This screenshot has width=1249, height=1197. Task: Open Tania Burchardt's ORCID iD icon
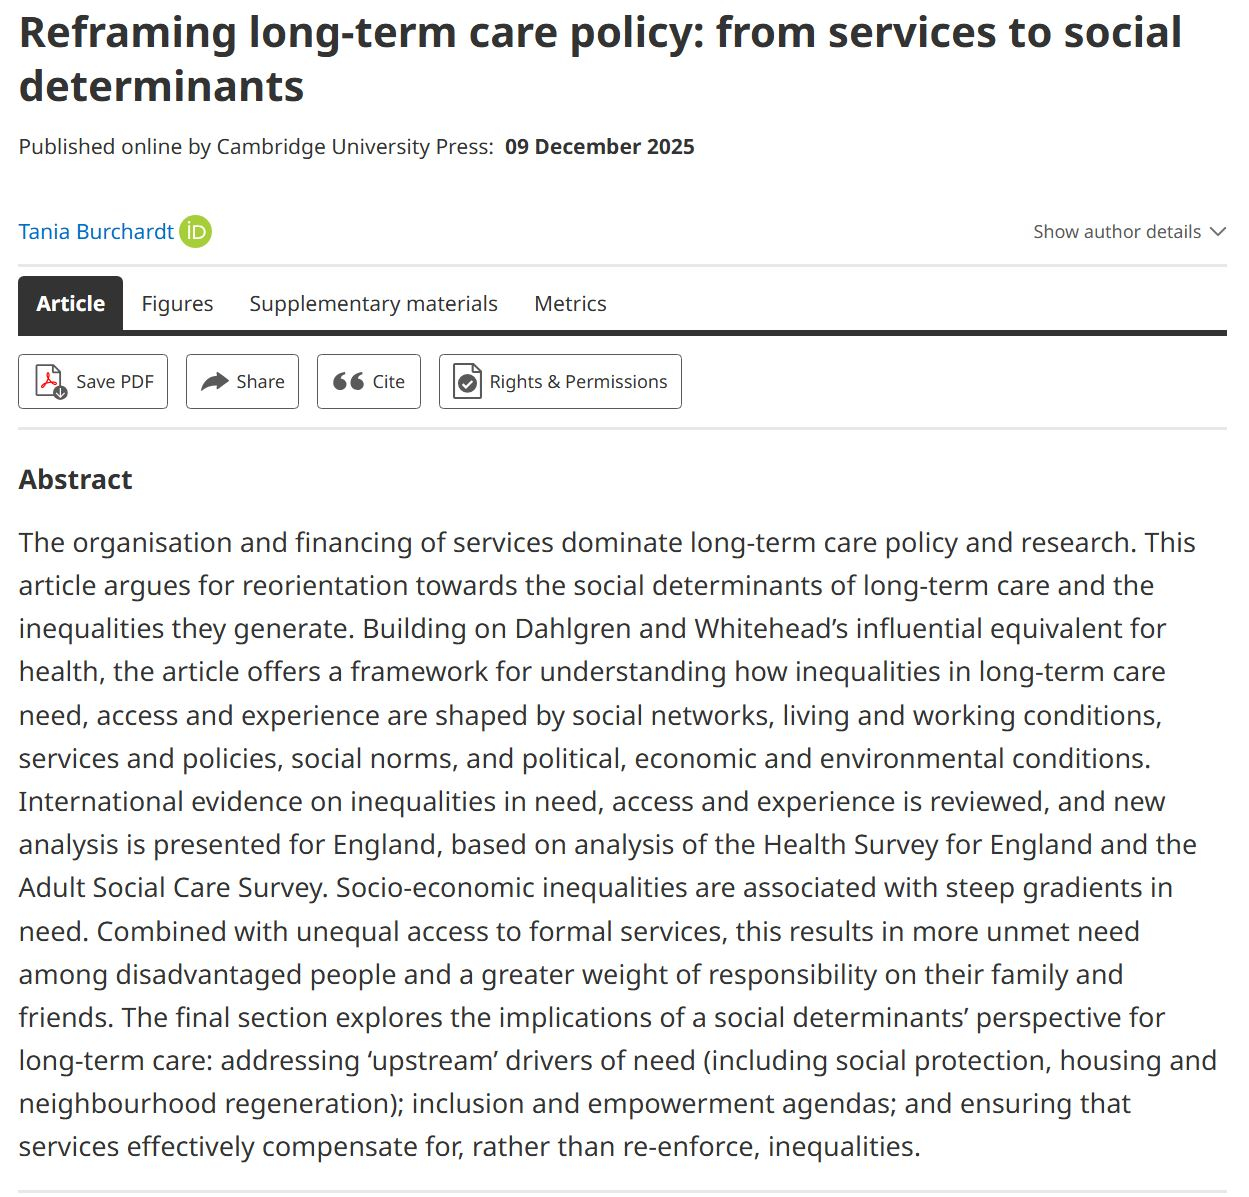[x=196, y=232]
